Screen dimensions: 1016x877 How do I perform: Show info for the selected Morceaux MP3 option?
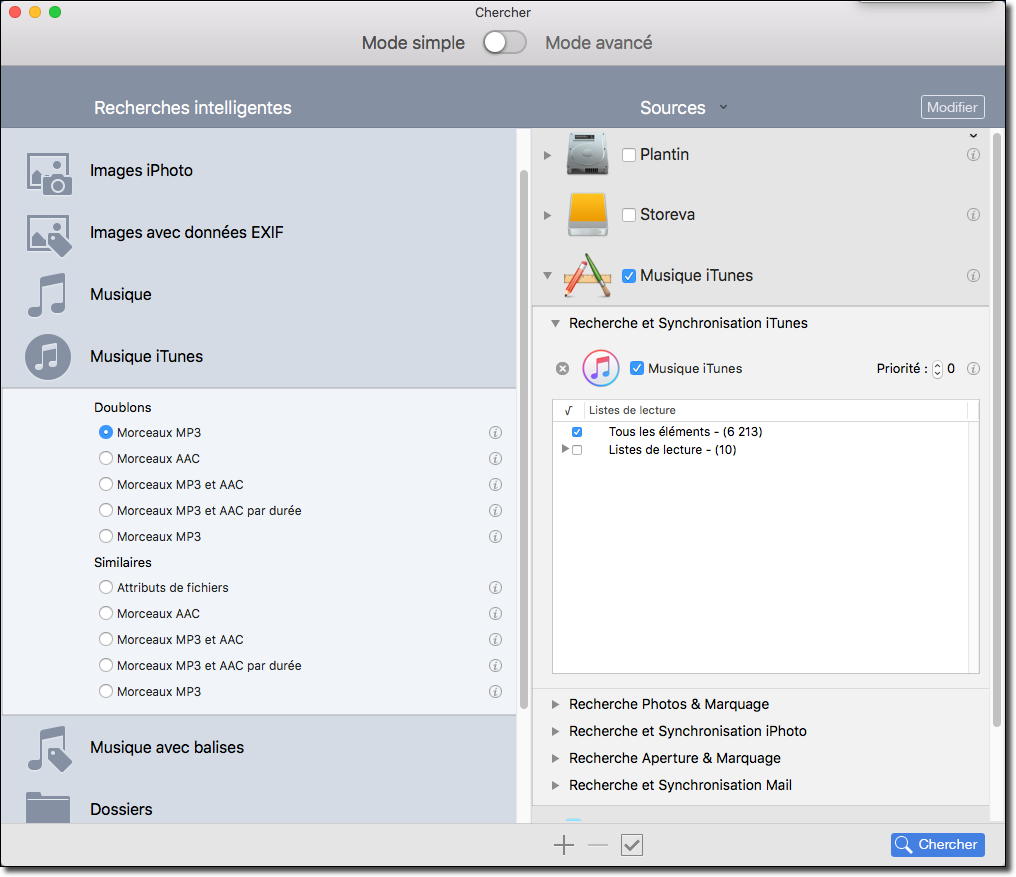495,432
